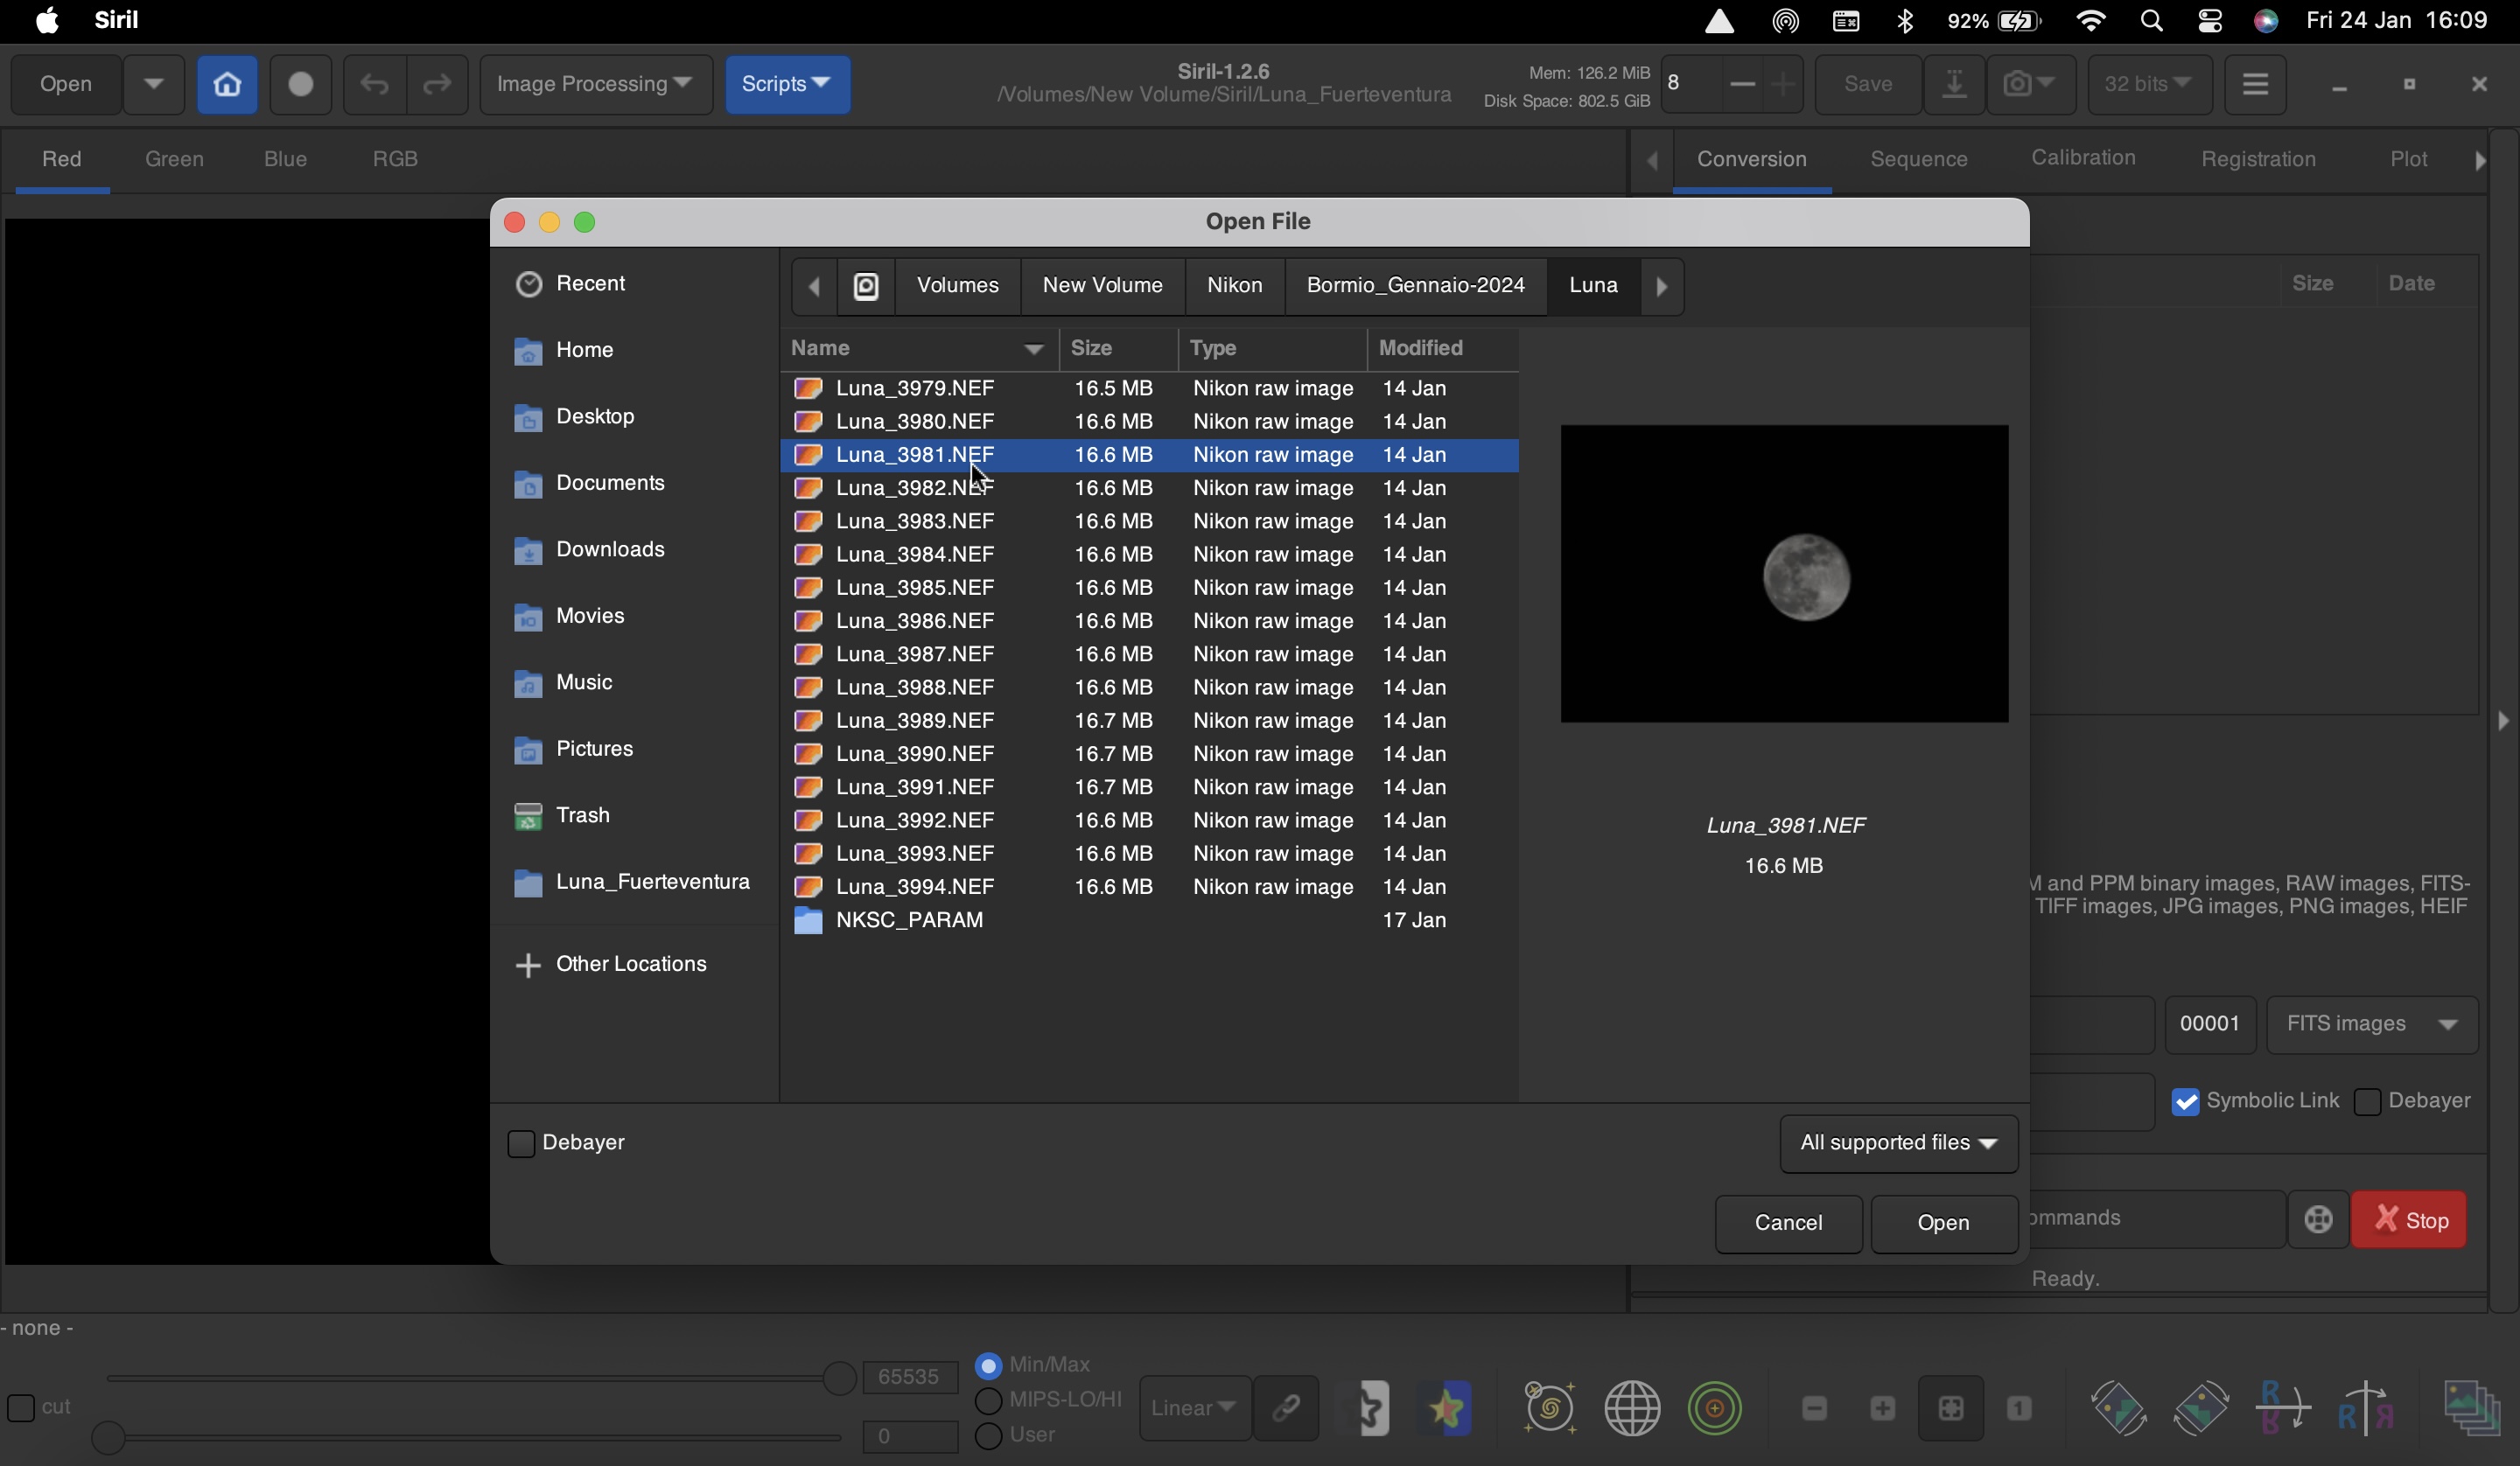Open the Scripts dropdown menu

click(787, 84)
